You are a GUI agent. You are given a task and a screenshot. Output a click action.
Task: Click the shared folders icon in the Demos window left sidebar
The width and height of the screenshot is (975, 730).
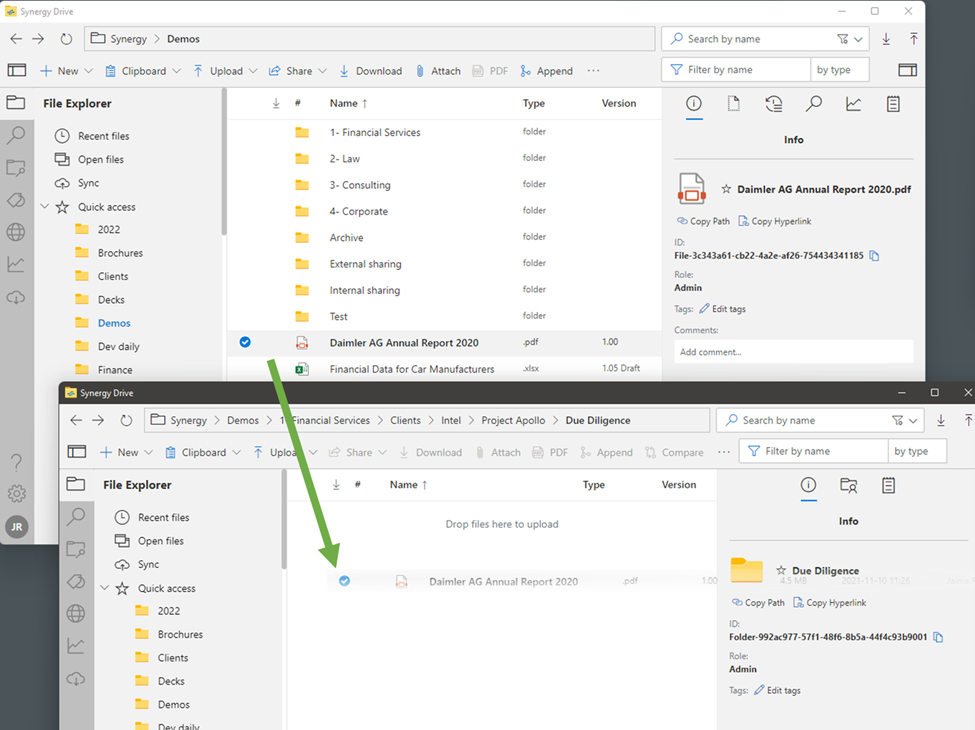[16, 167]
